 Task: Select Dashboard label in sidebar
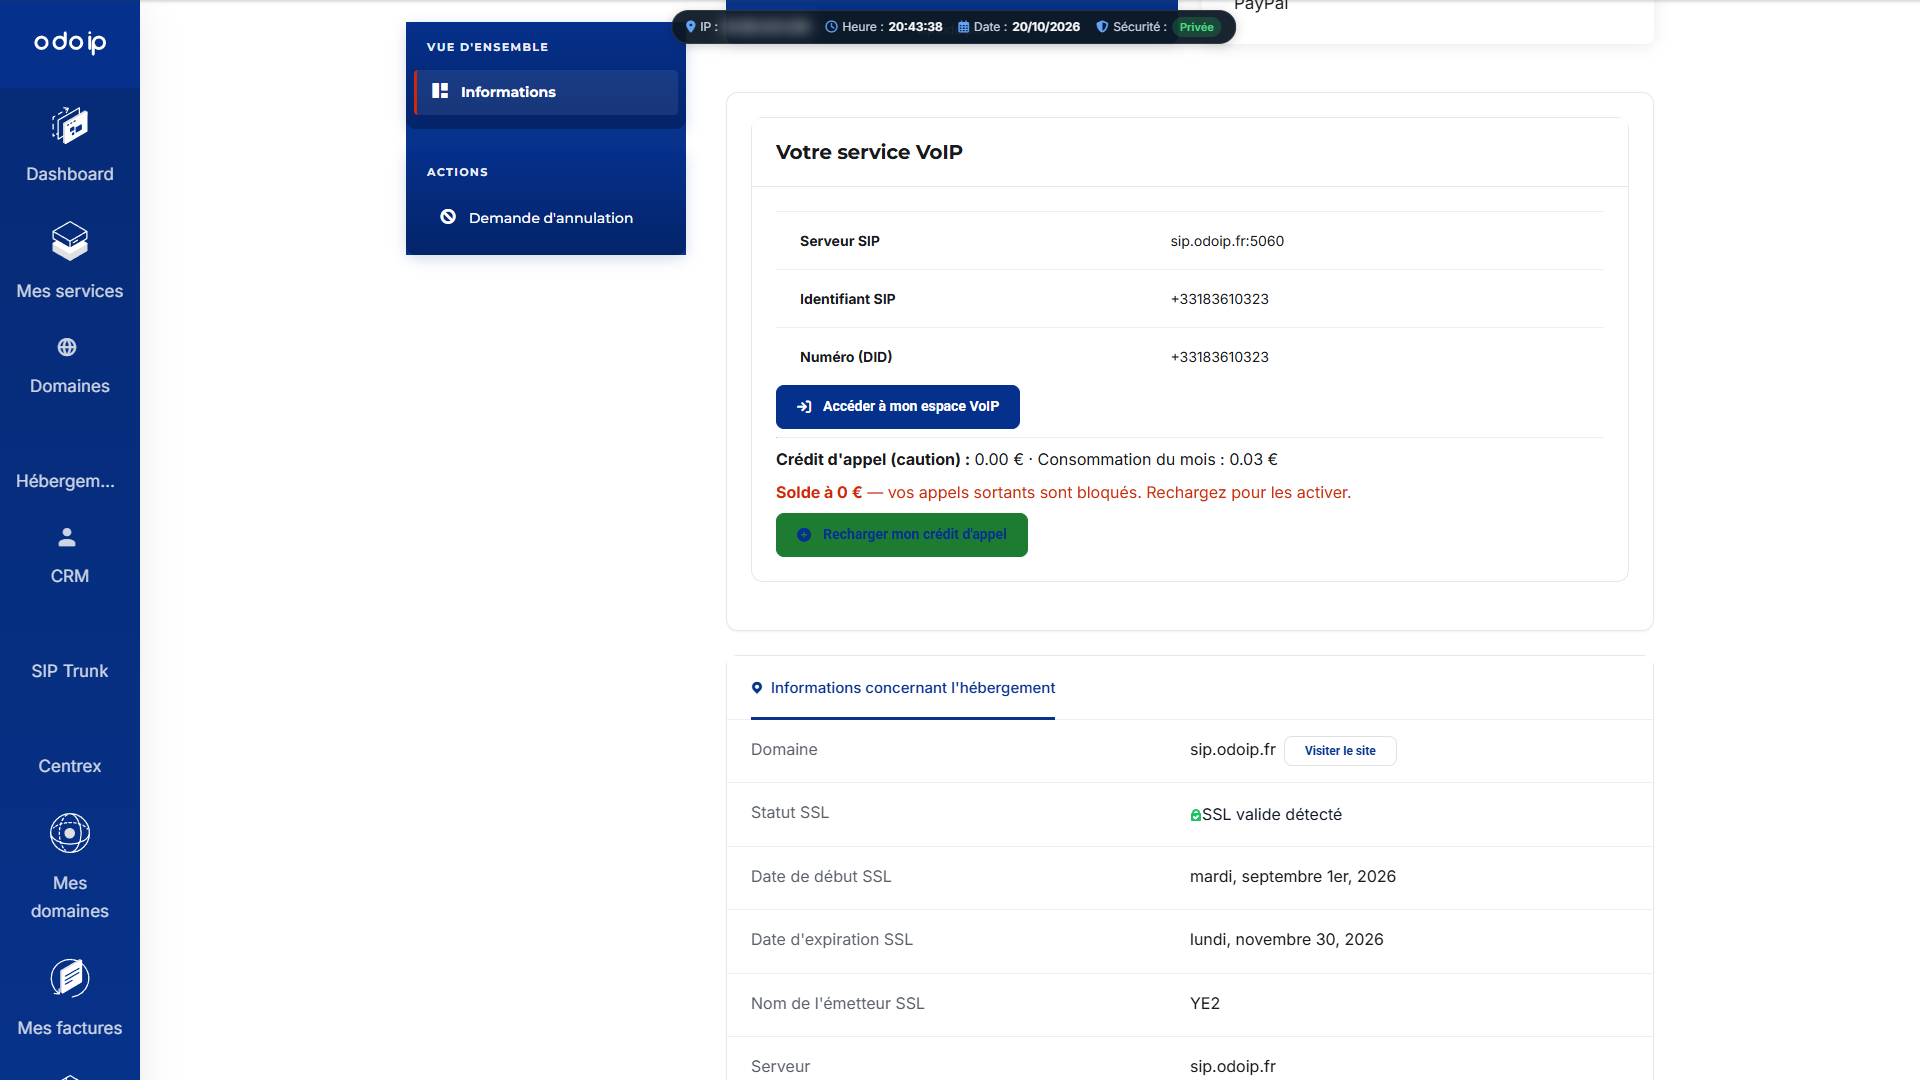coord(70,174)
